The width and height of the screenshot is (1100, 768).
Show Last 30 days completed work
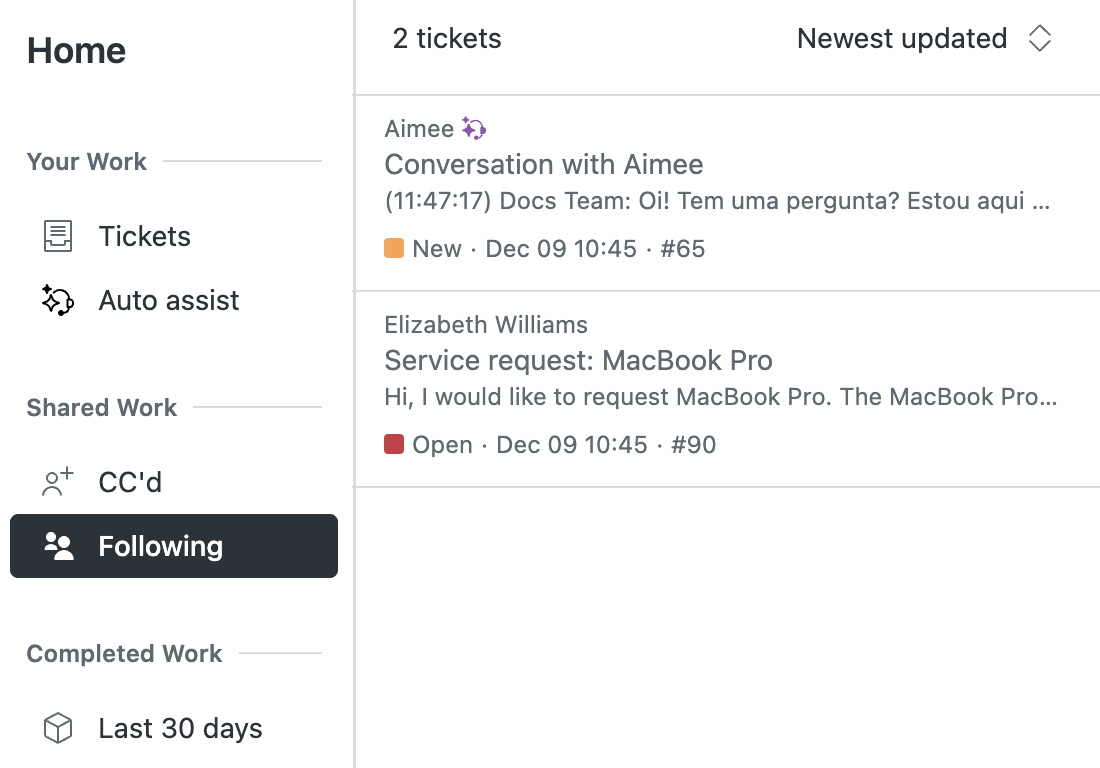point(180,729)
